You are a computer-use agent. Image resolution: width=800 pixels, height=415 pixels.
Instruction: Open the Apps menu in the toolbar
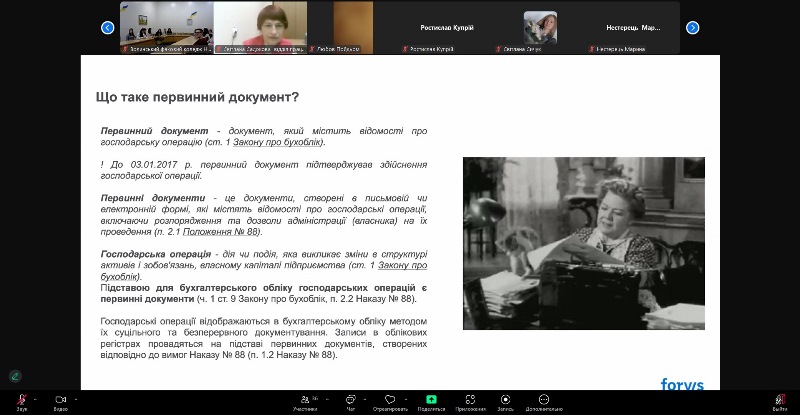click(470, 401)
